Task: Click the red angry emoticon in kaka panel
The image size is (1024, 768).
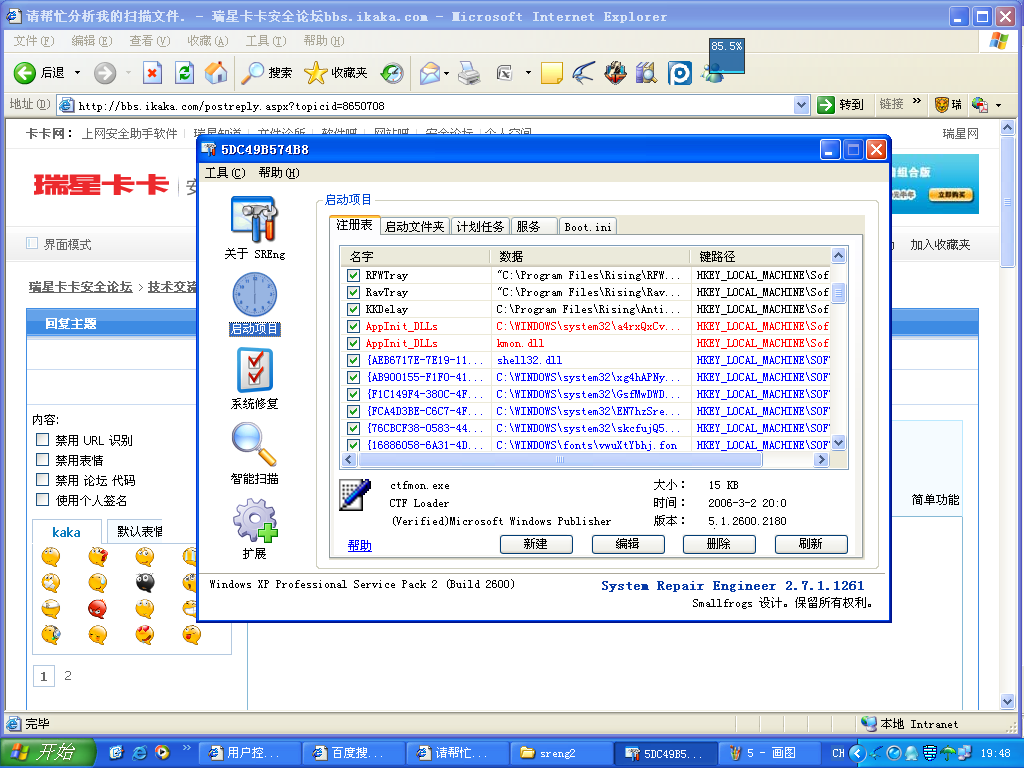Action: [x=97, y=608]
